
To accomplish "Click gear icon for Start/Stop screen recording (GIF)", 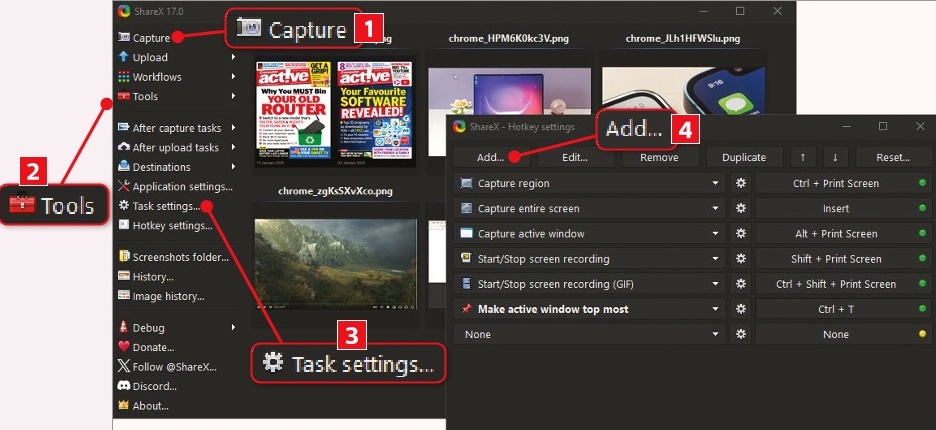I will tap(741, 284).
